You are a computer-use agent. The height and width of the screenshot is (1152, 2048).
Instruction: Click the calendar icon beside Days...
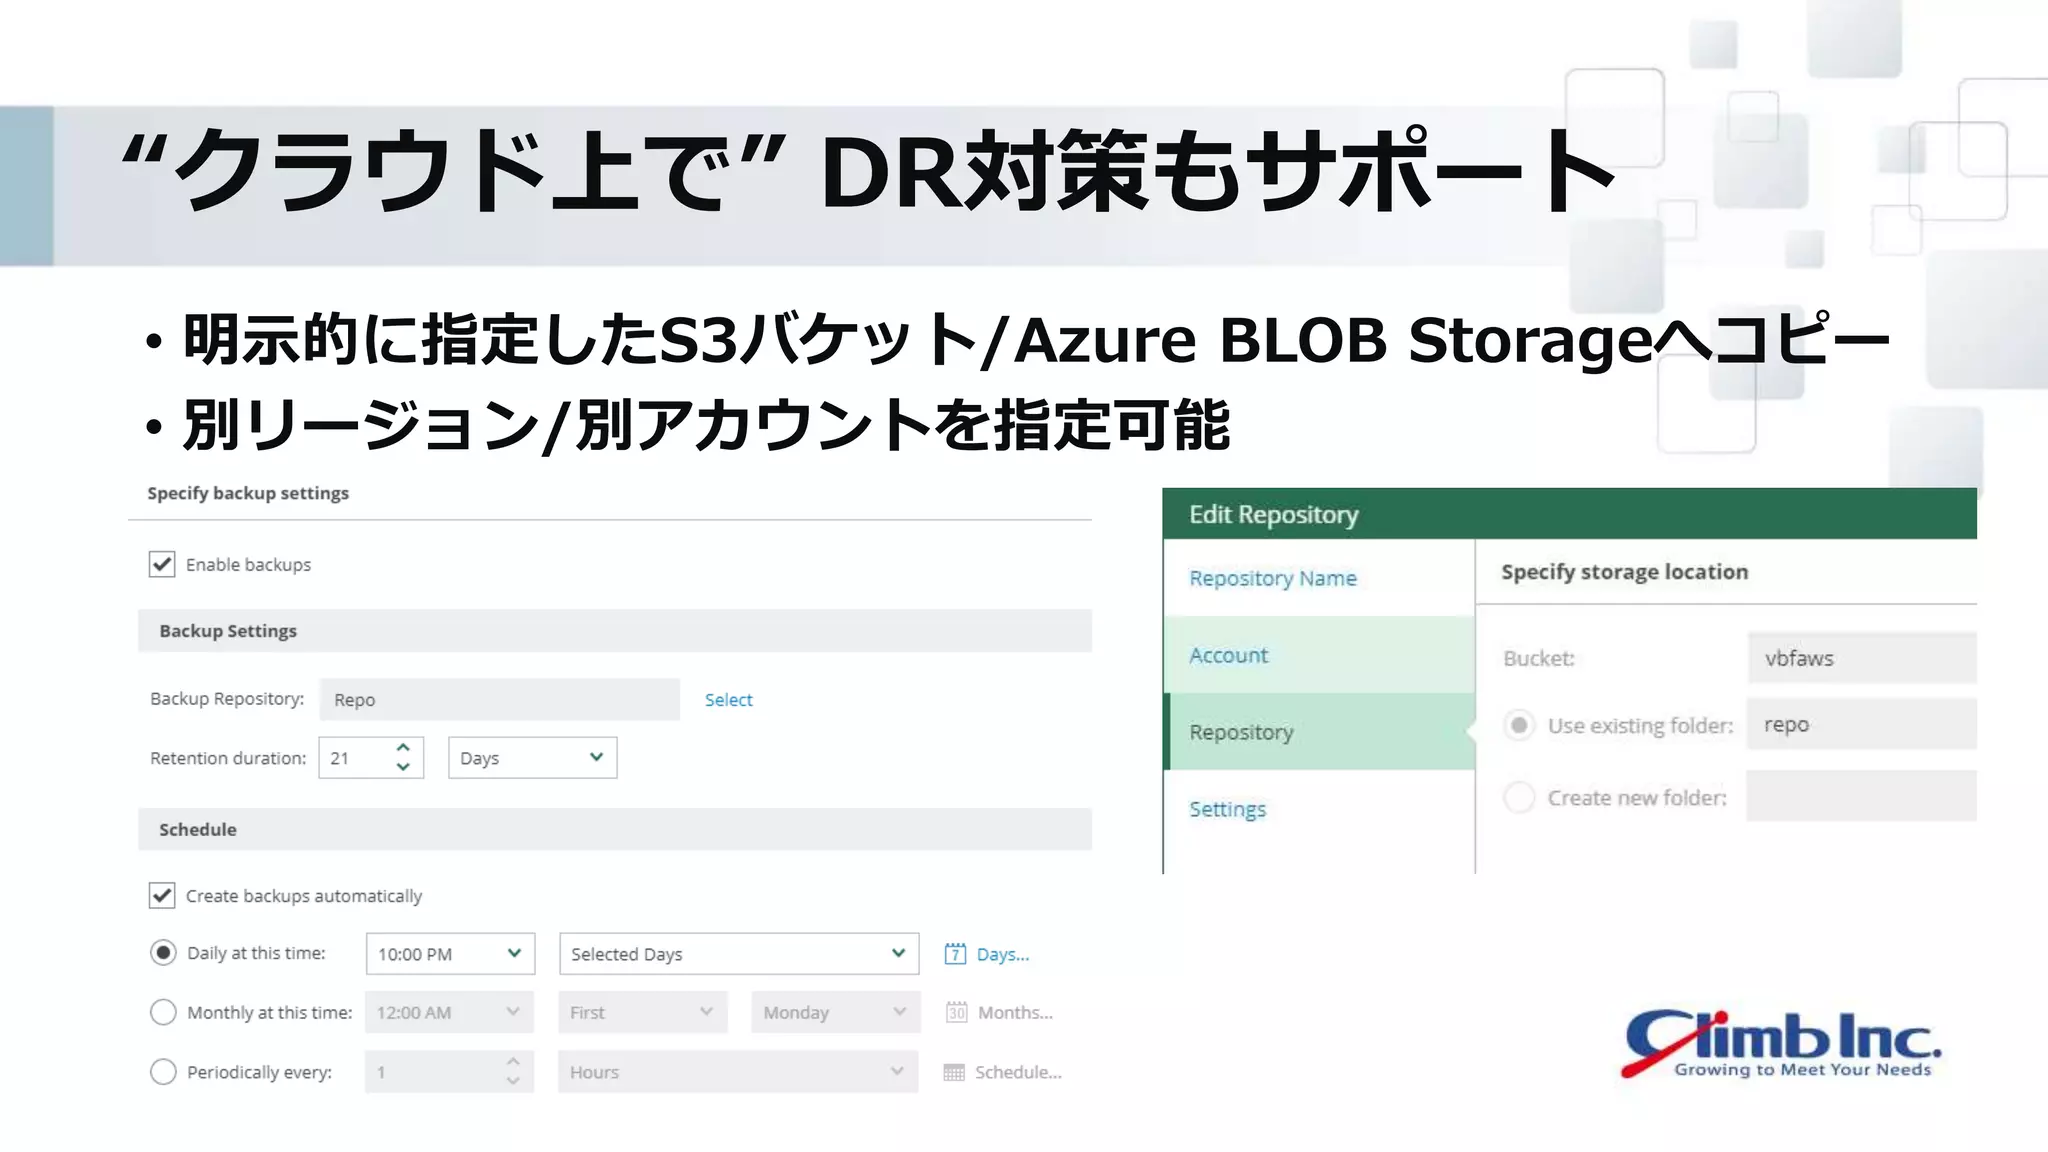click(x=955, y=954)
